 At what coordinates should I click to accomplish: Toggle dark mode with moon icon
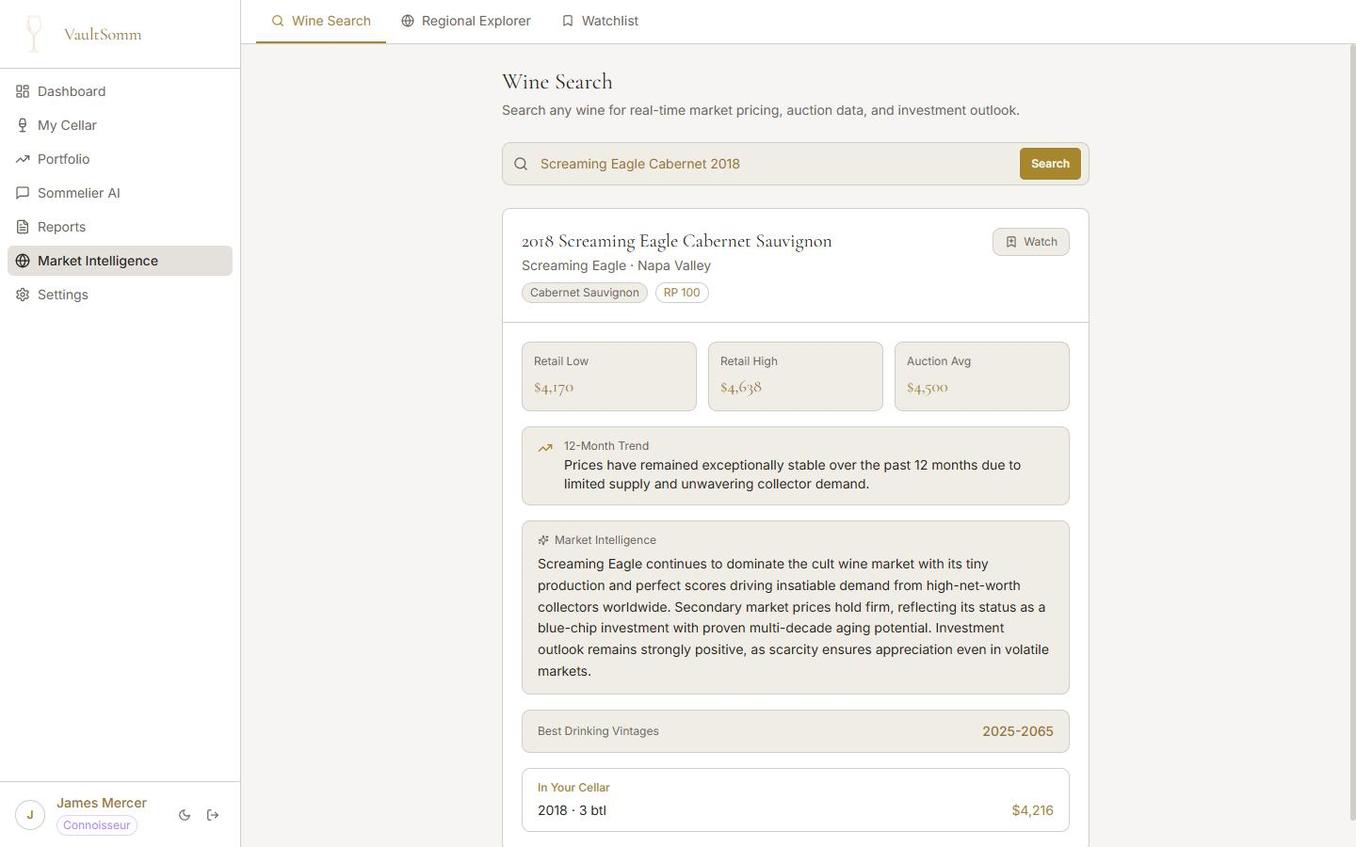point(185,815)
